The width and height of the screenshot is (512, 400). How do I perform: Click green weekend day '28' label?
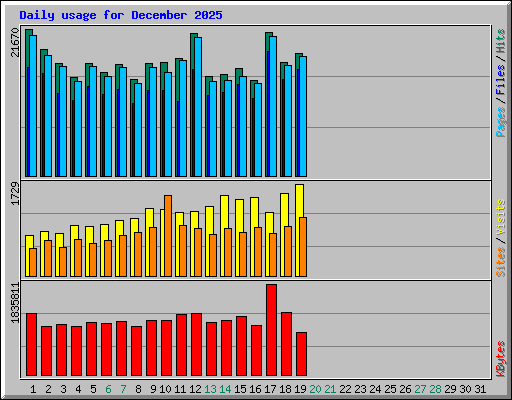pyautogui.click(x=435, y=389)
